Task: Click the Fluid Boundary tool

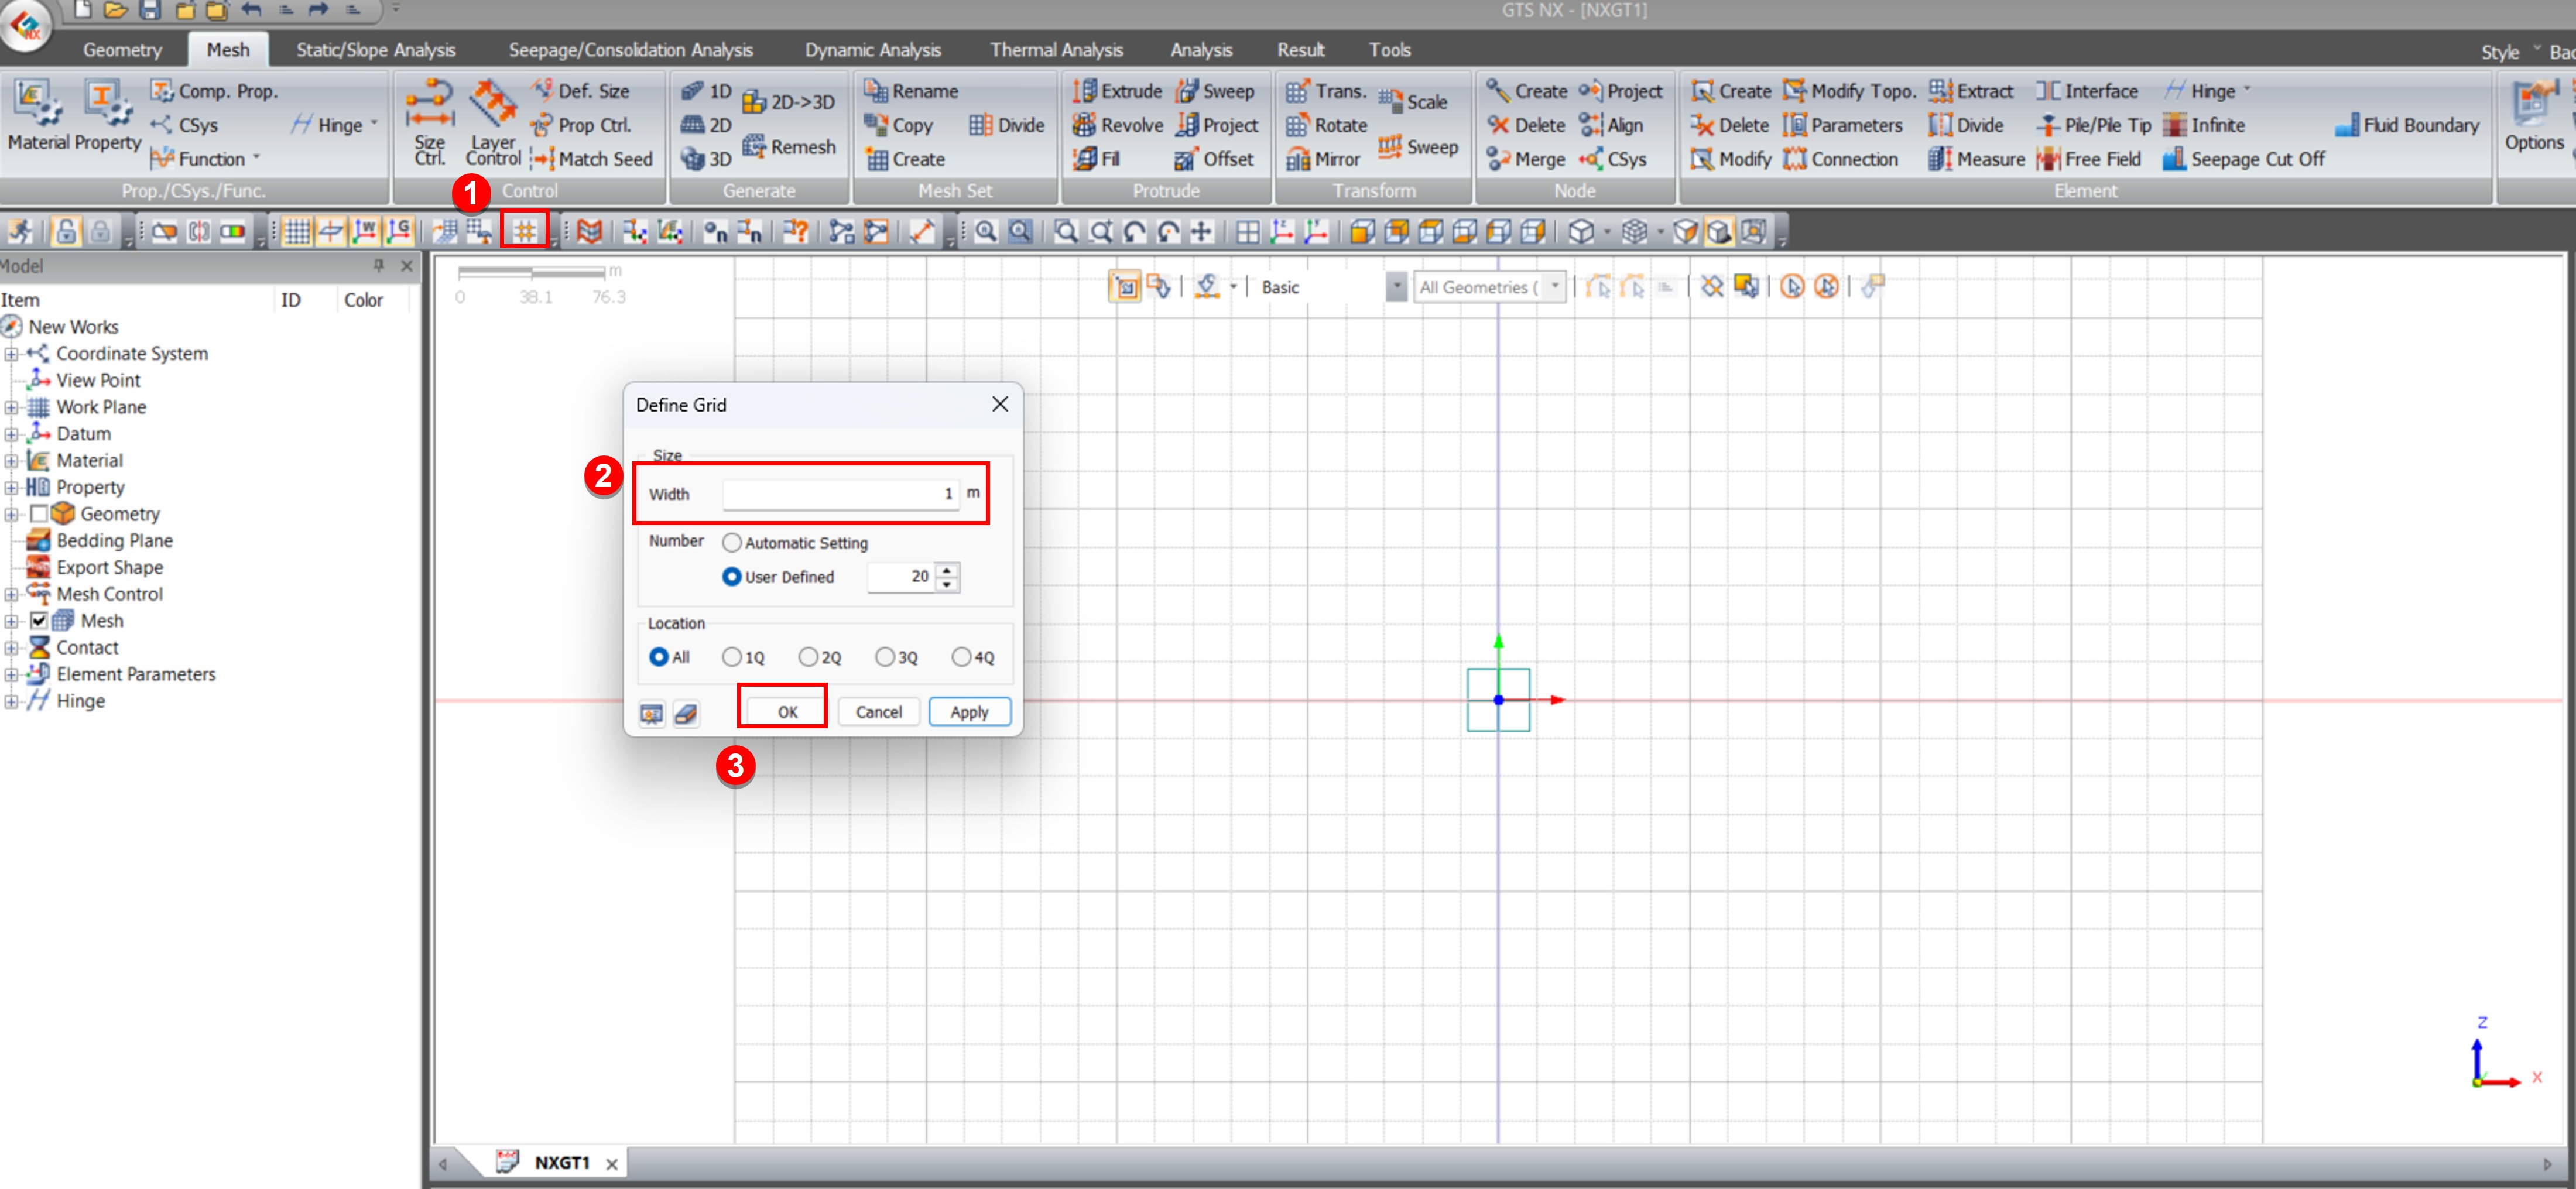Action: coord(2408,125)
